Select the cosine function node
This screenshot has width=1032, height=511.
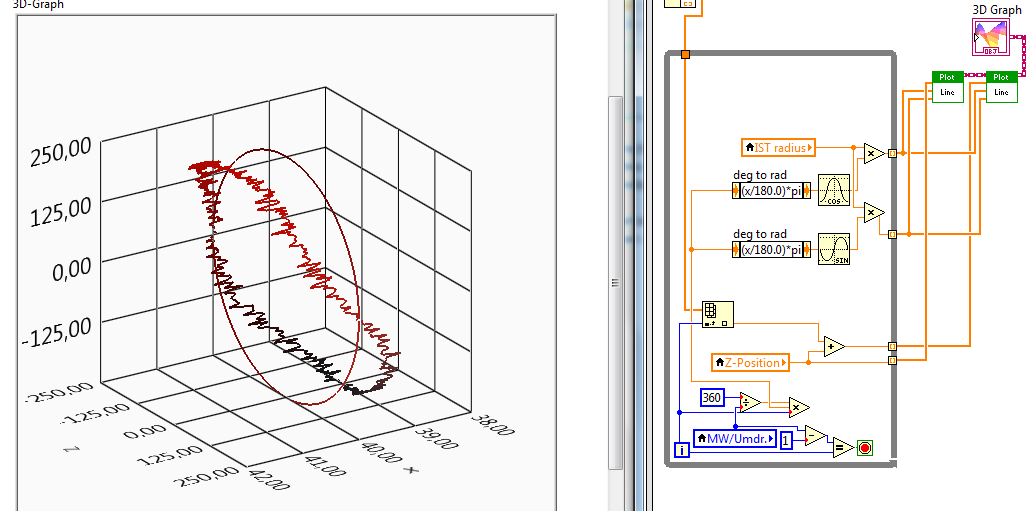click(x=834, y=191)
